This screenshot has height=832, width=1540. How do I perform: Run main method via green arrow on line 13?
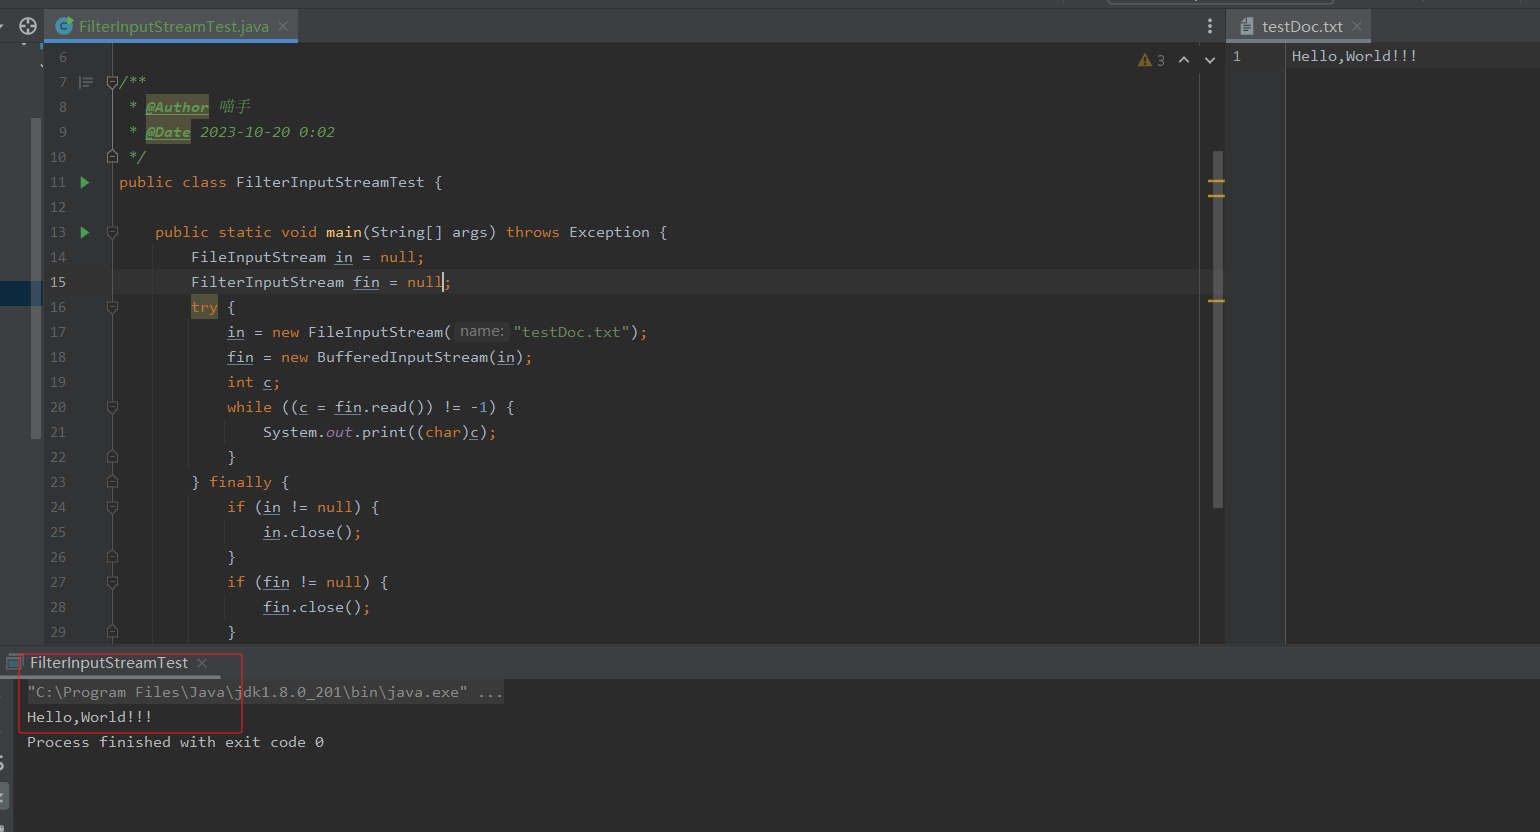(x=85, y=232)
